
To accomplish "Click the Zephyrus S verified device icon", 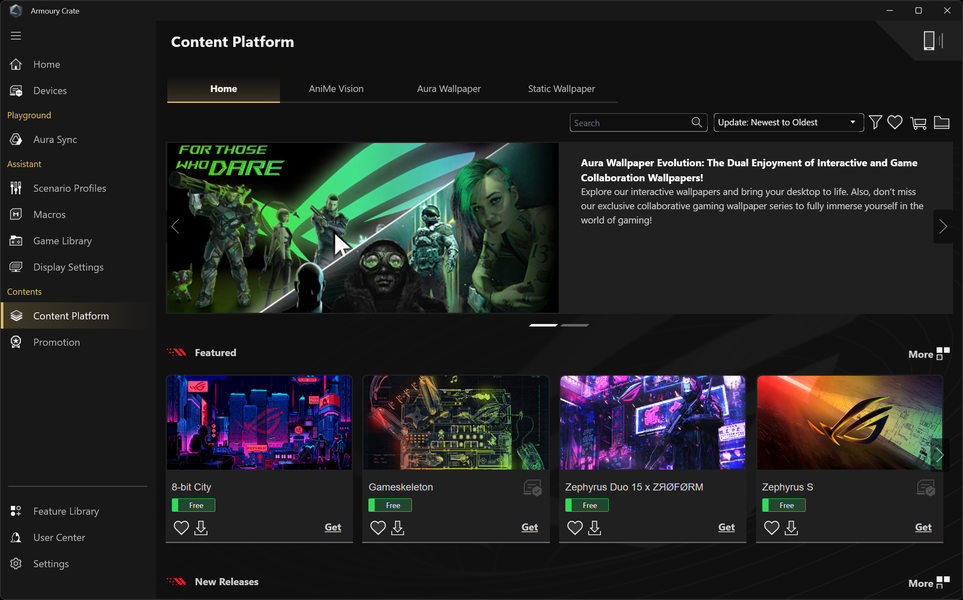I will click(926, 488).
